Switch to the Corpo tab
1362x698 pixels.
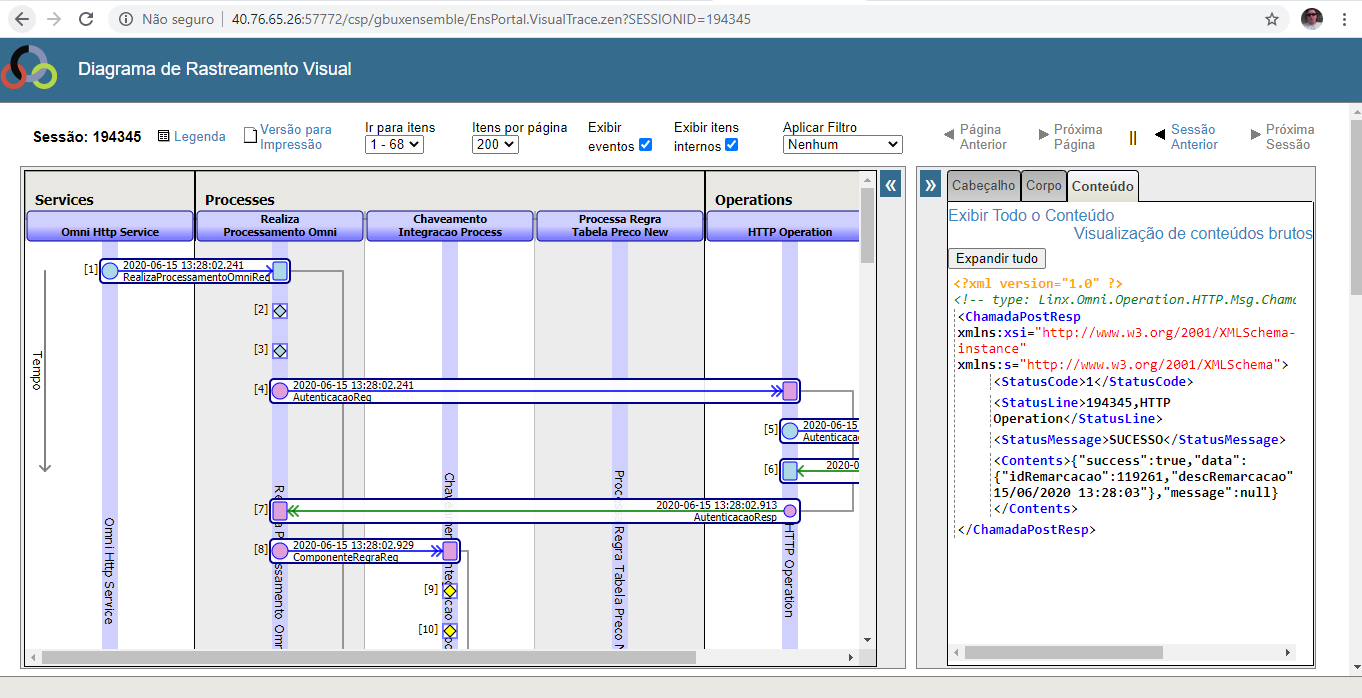tap(1043, 186)
